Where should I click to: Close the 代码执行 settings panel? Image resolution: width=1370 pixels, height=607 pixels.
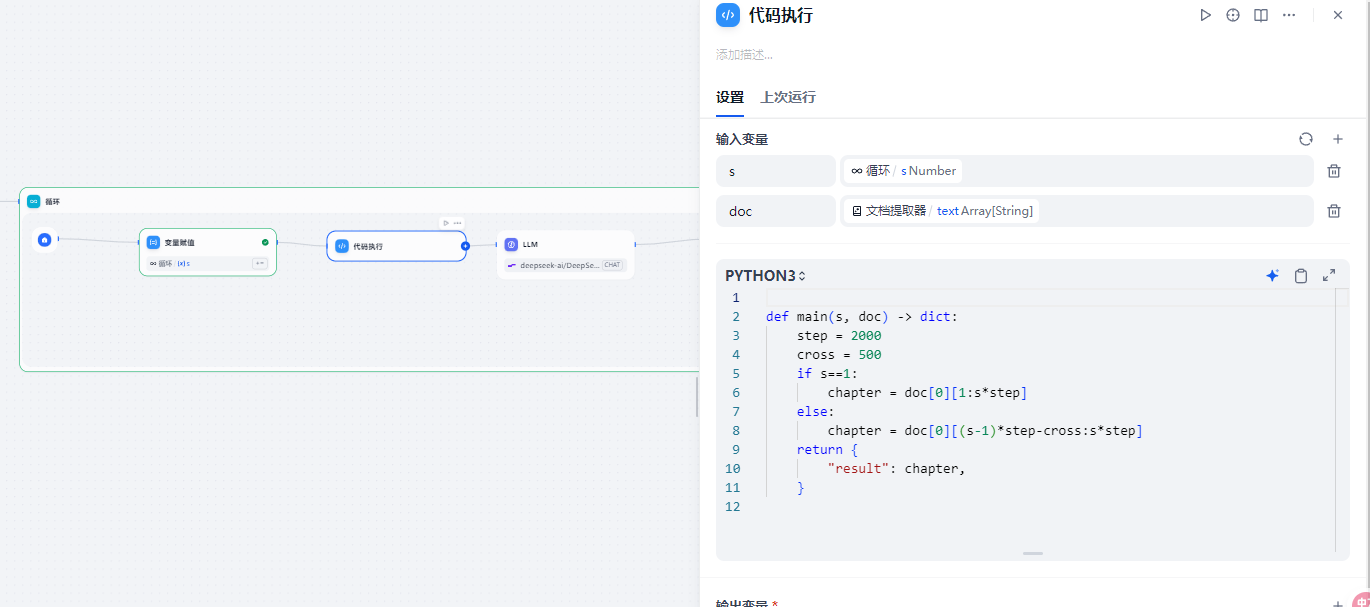click(1338, 15)
